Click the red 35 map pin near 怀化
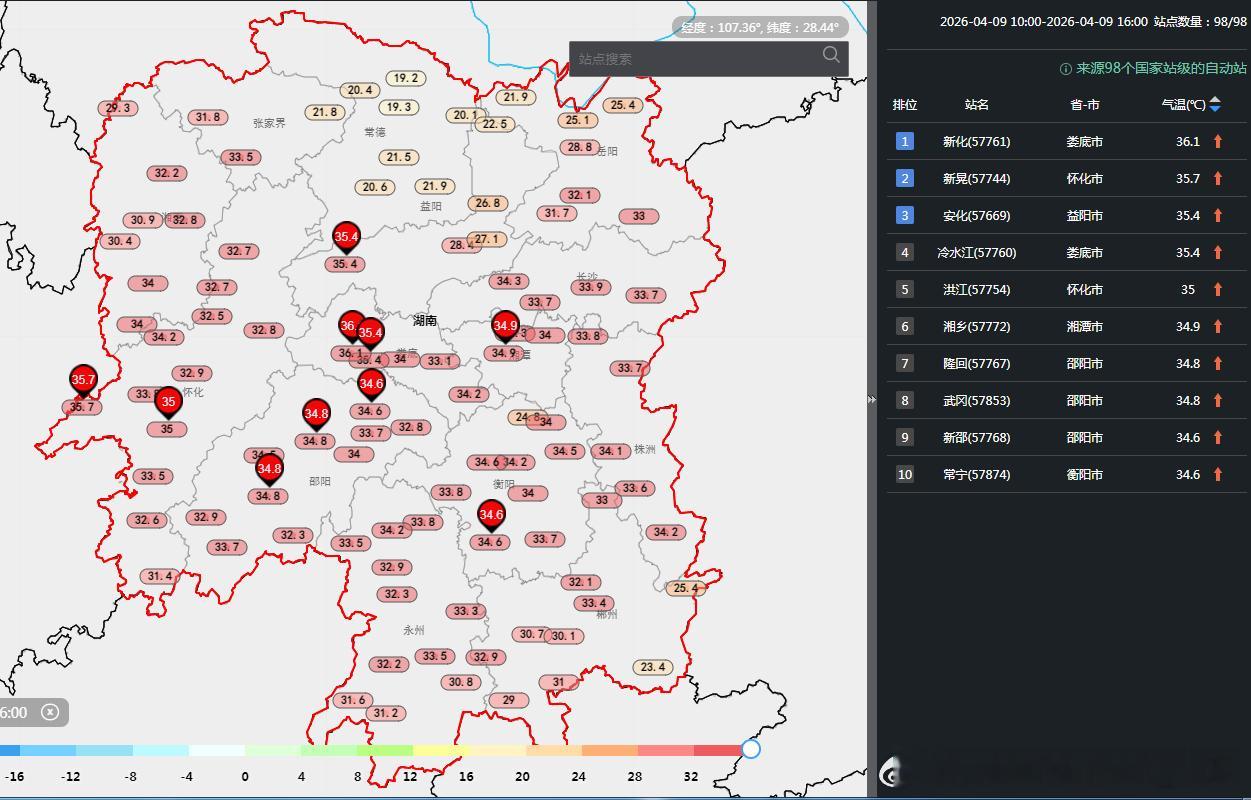This screenshot has height=800, width=1251. (168, 403)
